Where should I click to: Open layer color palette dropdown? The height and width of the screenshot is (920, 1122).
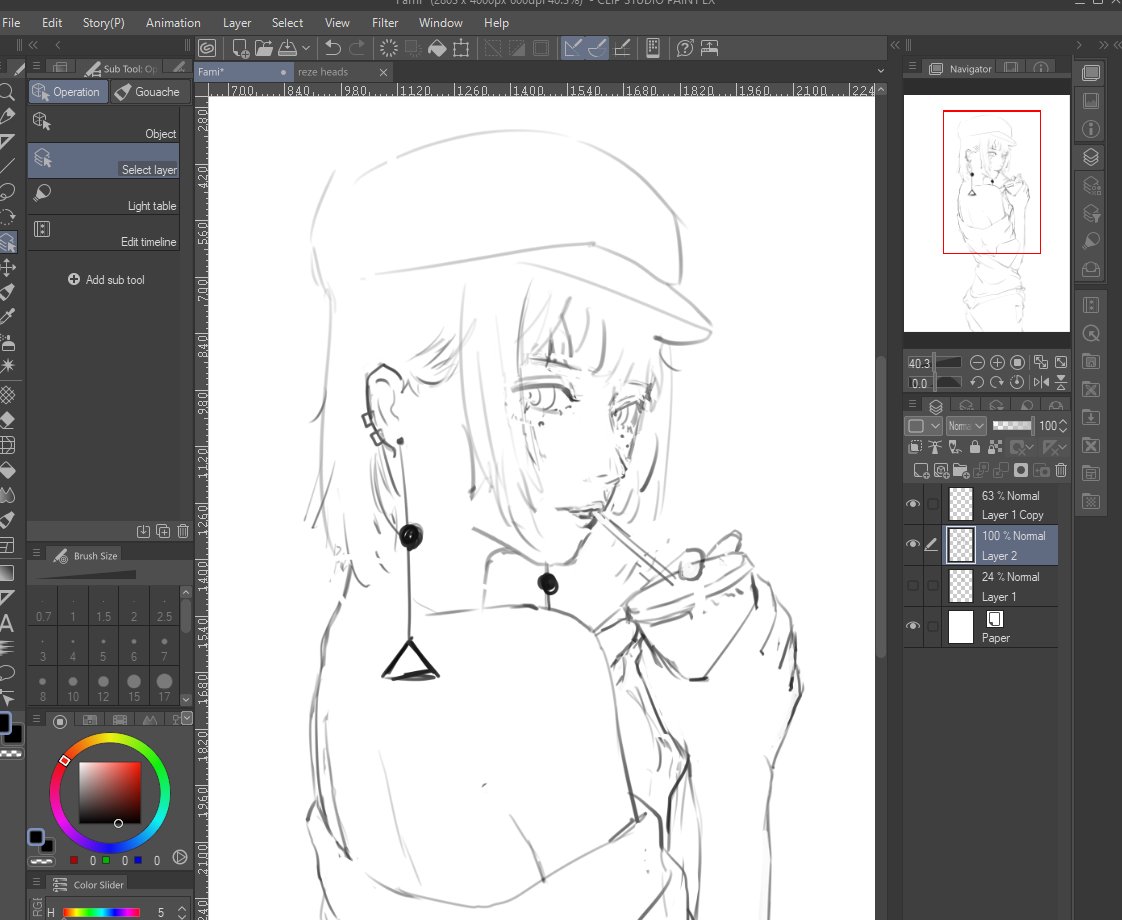pos(925,426)
